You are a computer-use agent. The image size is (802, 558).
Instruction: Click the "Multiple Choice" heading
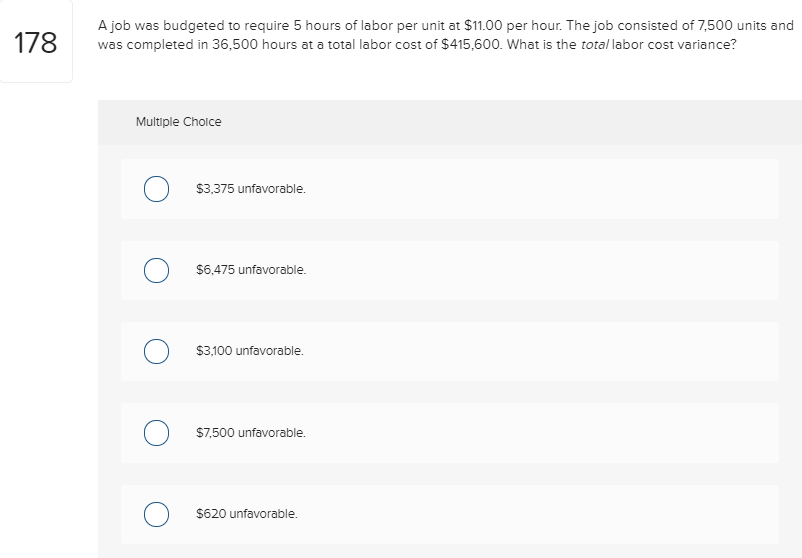point(178,122)
